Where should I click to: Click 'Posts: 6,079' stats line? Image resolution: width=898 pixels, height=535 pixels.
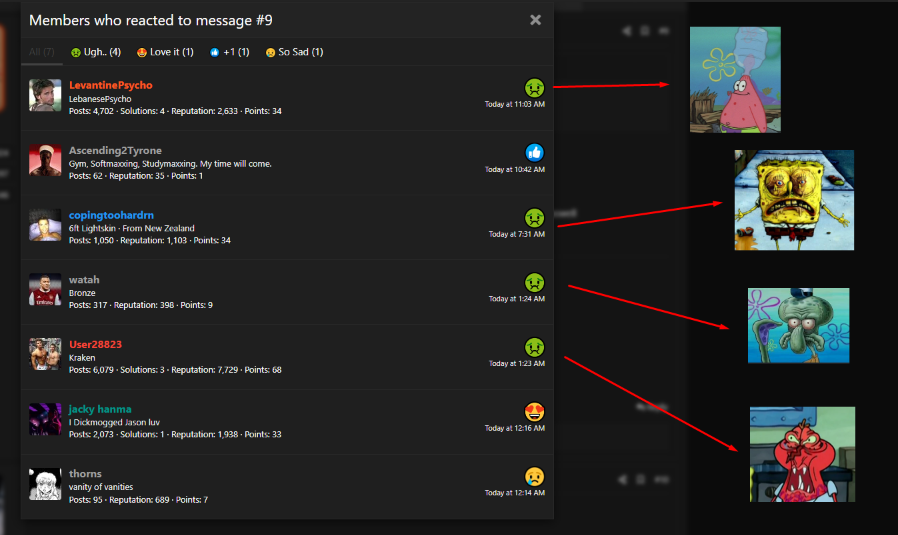pyautogui.click(x=175, y=370)
